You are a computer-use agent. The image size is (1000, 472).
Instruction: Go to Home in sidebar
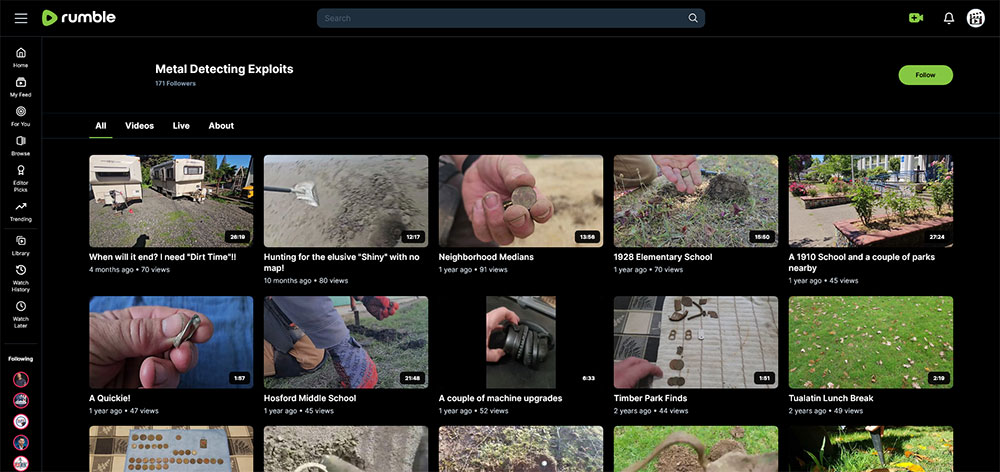pyautogui.click(x=20, y=57)
